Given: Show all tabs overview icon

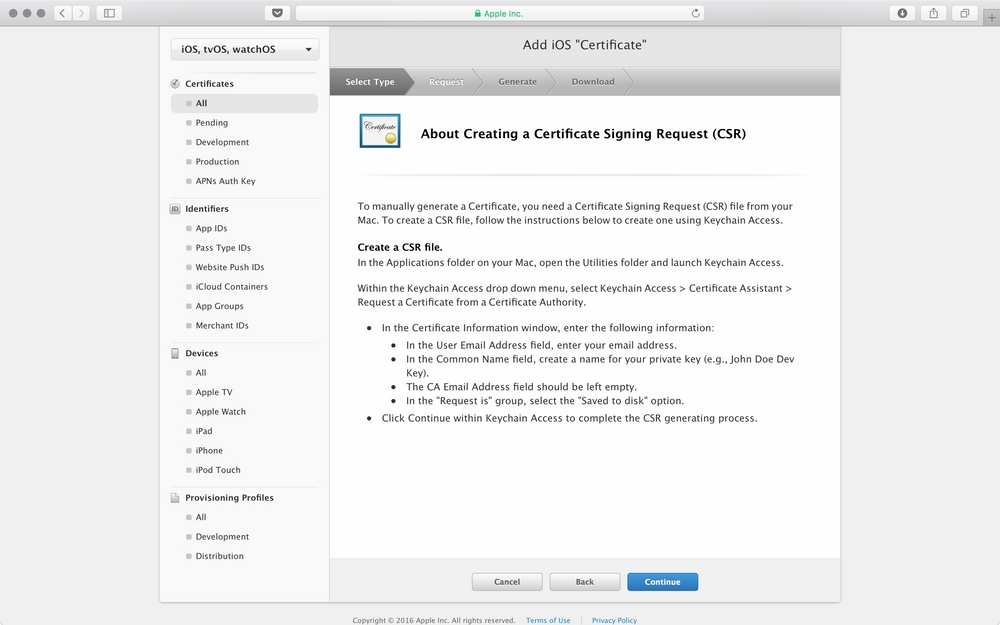Looking at the screenshot, I should tap(964, 13).
